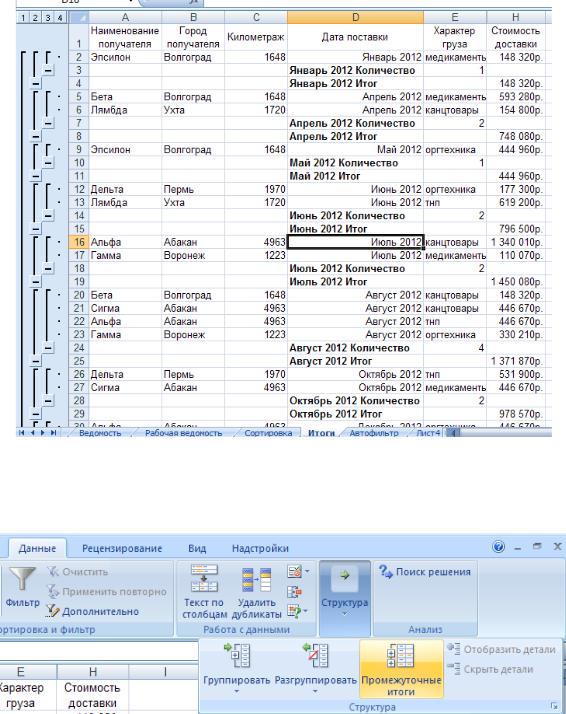Screen dimensions: 566x714
Task: Click the select-all corner of the sheet
Action: 78,17
